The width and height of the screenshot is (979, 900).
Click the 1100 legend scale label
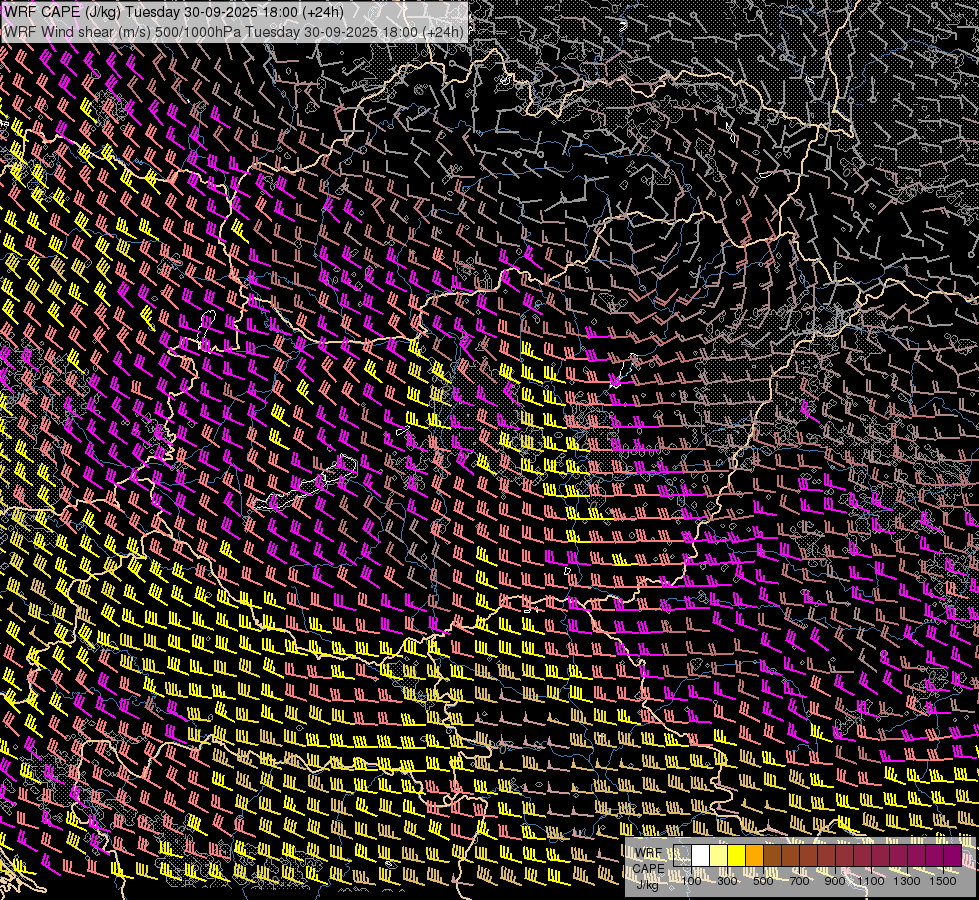pos(872,881)
